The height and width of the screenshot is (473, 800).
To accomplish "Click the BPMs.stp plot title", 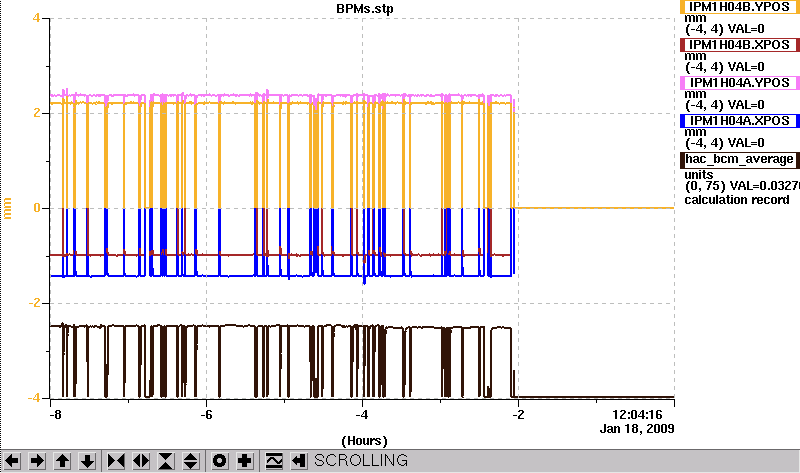I will [365, 9].
